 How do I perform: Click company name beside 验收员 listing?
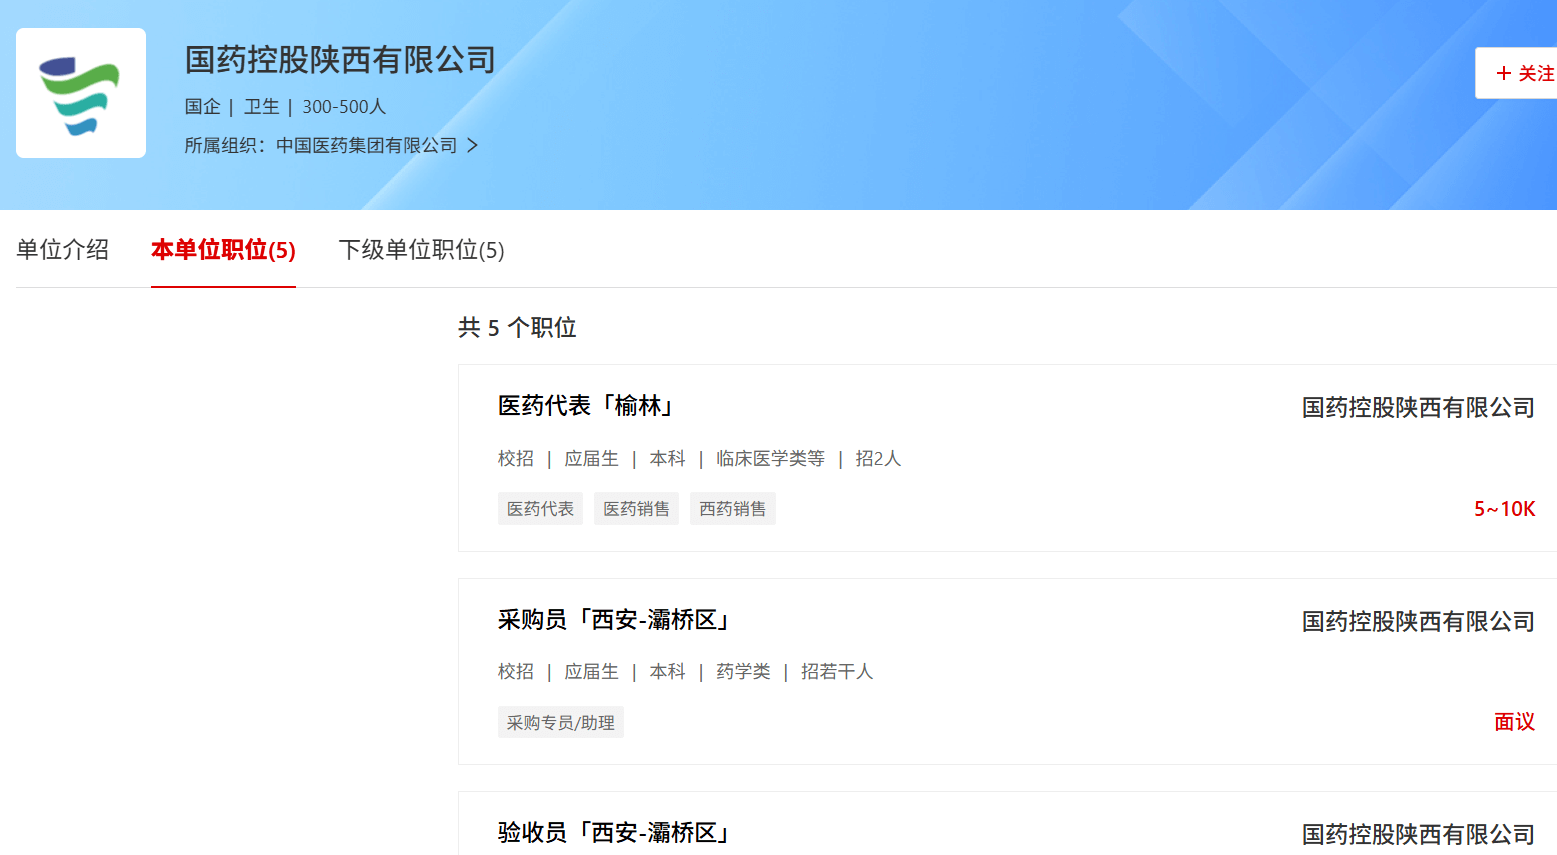pyautogui.click(x=1417, y=835)
